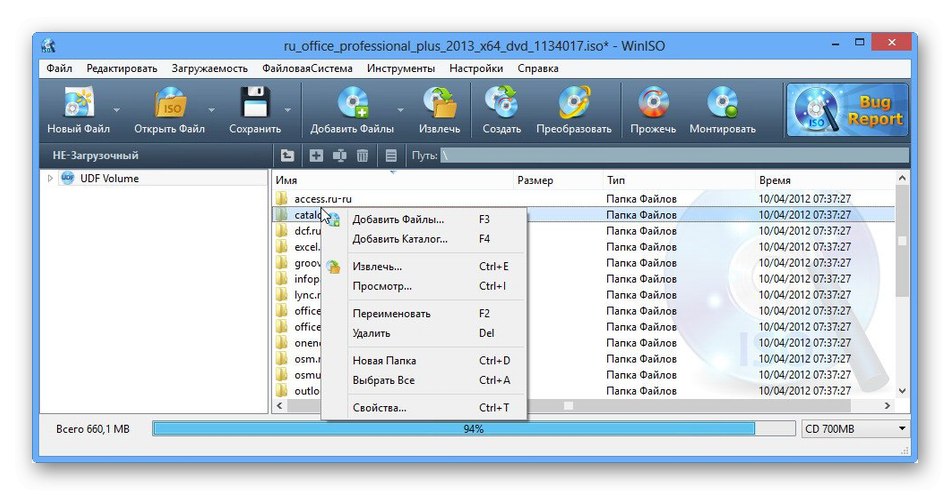Click the horizontal scrollbar left arrow
This screenshot has width=950, height=495.
(x=279, y=406)
